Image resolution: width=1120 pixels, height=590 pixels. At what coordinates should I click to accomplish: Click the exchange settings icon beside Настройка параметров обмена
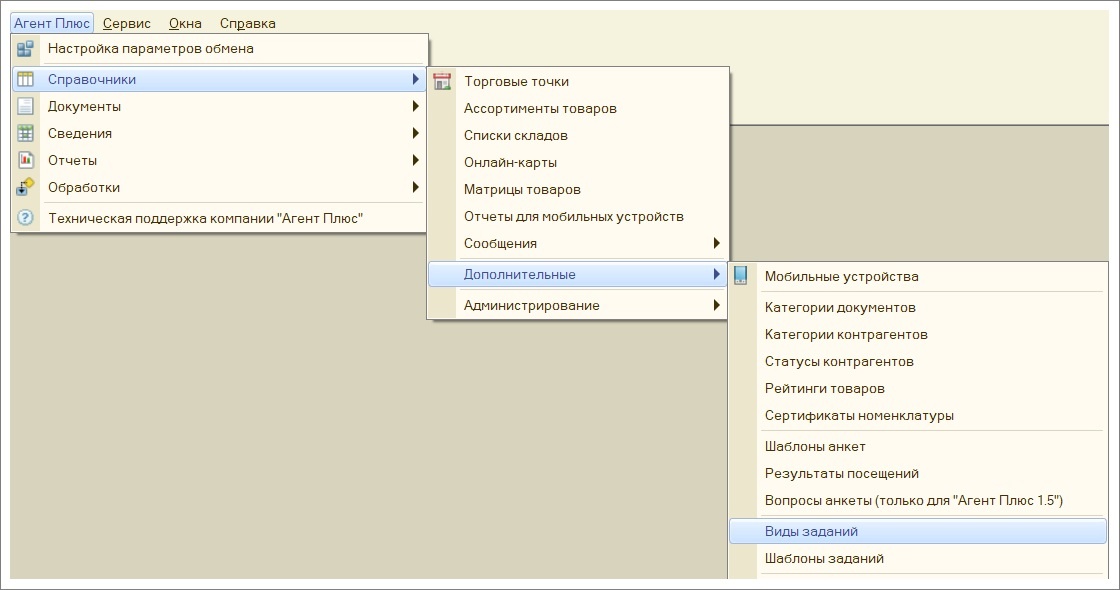(25, 49)
